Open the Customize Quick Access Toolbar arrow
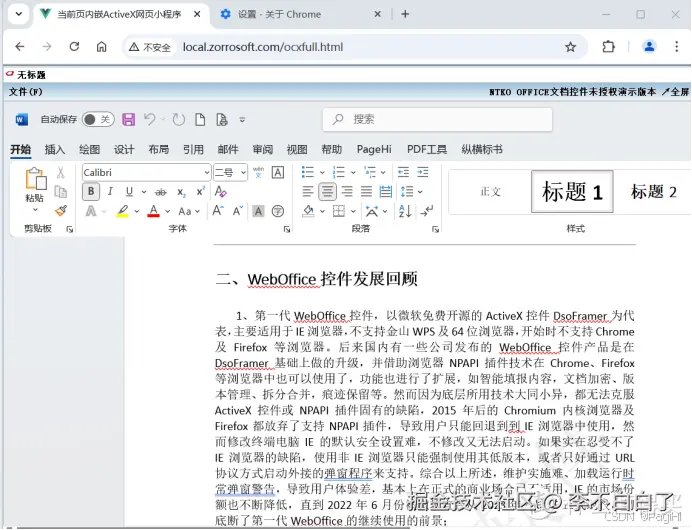This screenshot has height=530, width=692. pos(242,120)
